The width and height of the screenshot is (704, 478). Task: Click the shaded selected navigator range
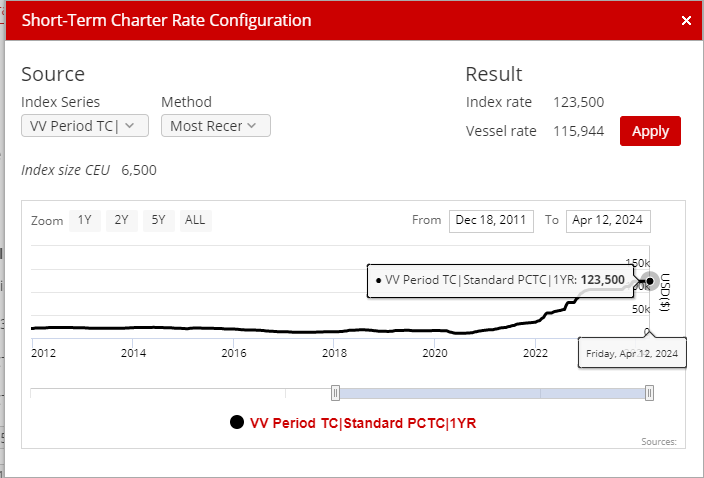tap(493, 393)
